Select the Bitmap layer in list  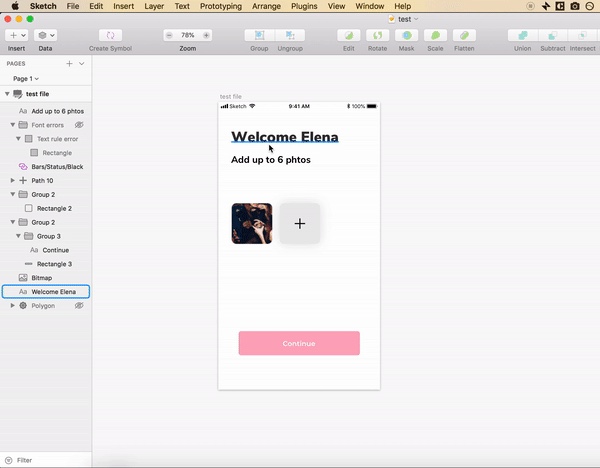point(41,278)
